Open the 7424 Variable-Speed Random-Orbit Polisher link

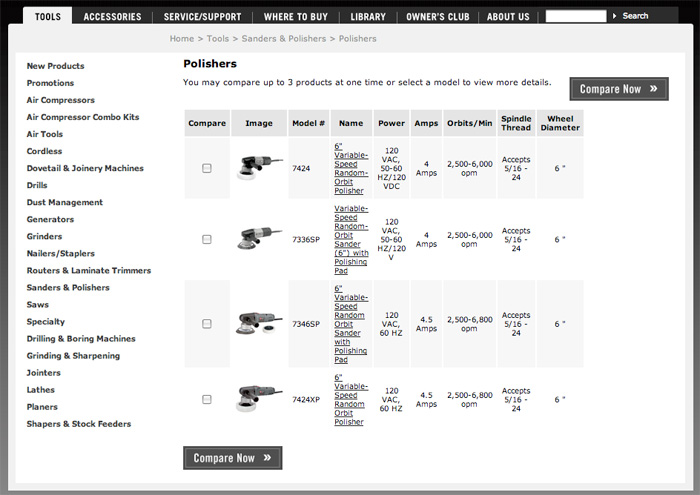pyautogui.click(x=351, y=169)
